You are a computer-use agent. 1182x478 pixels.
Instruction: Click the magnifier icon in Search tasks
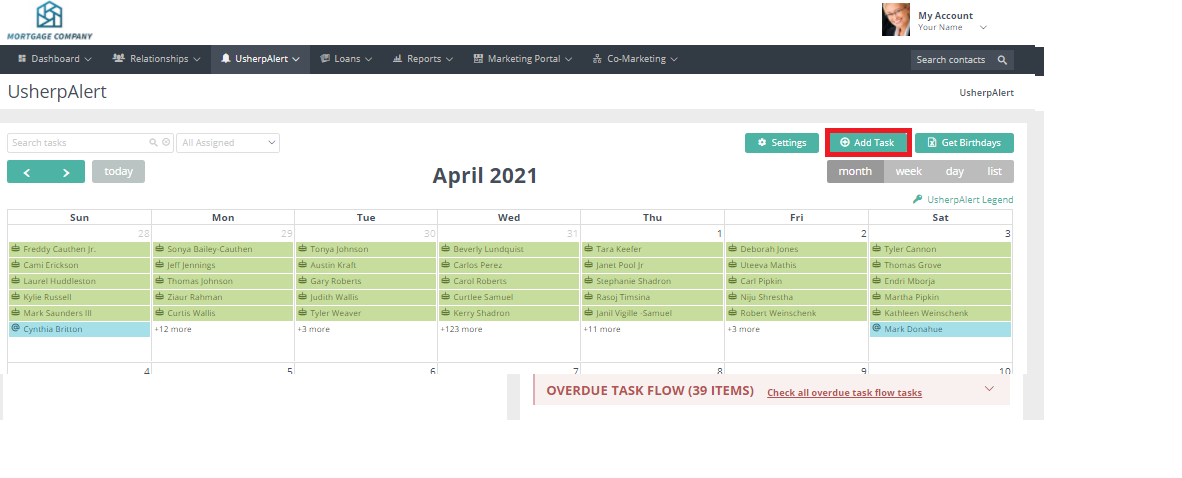154,143
